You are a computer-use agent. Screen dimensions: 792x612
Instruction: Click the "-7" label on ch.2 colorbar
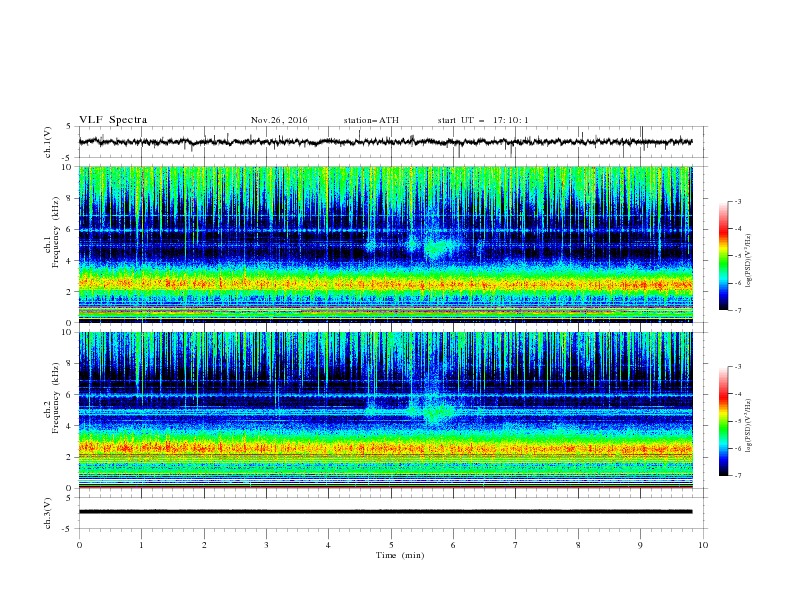(x=738, y=476)
